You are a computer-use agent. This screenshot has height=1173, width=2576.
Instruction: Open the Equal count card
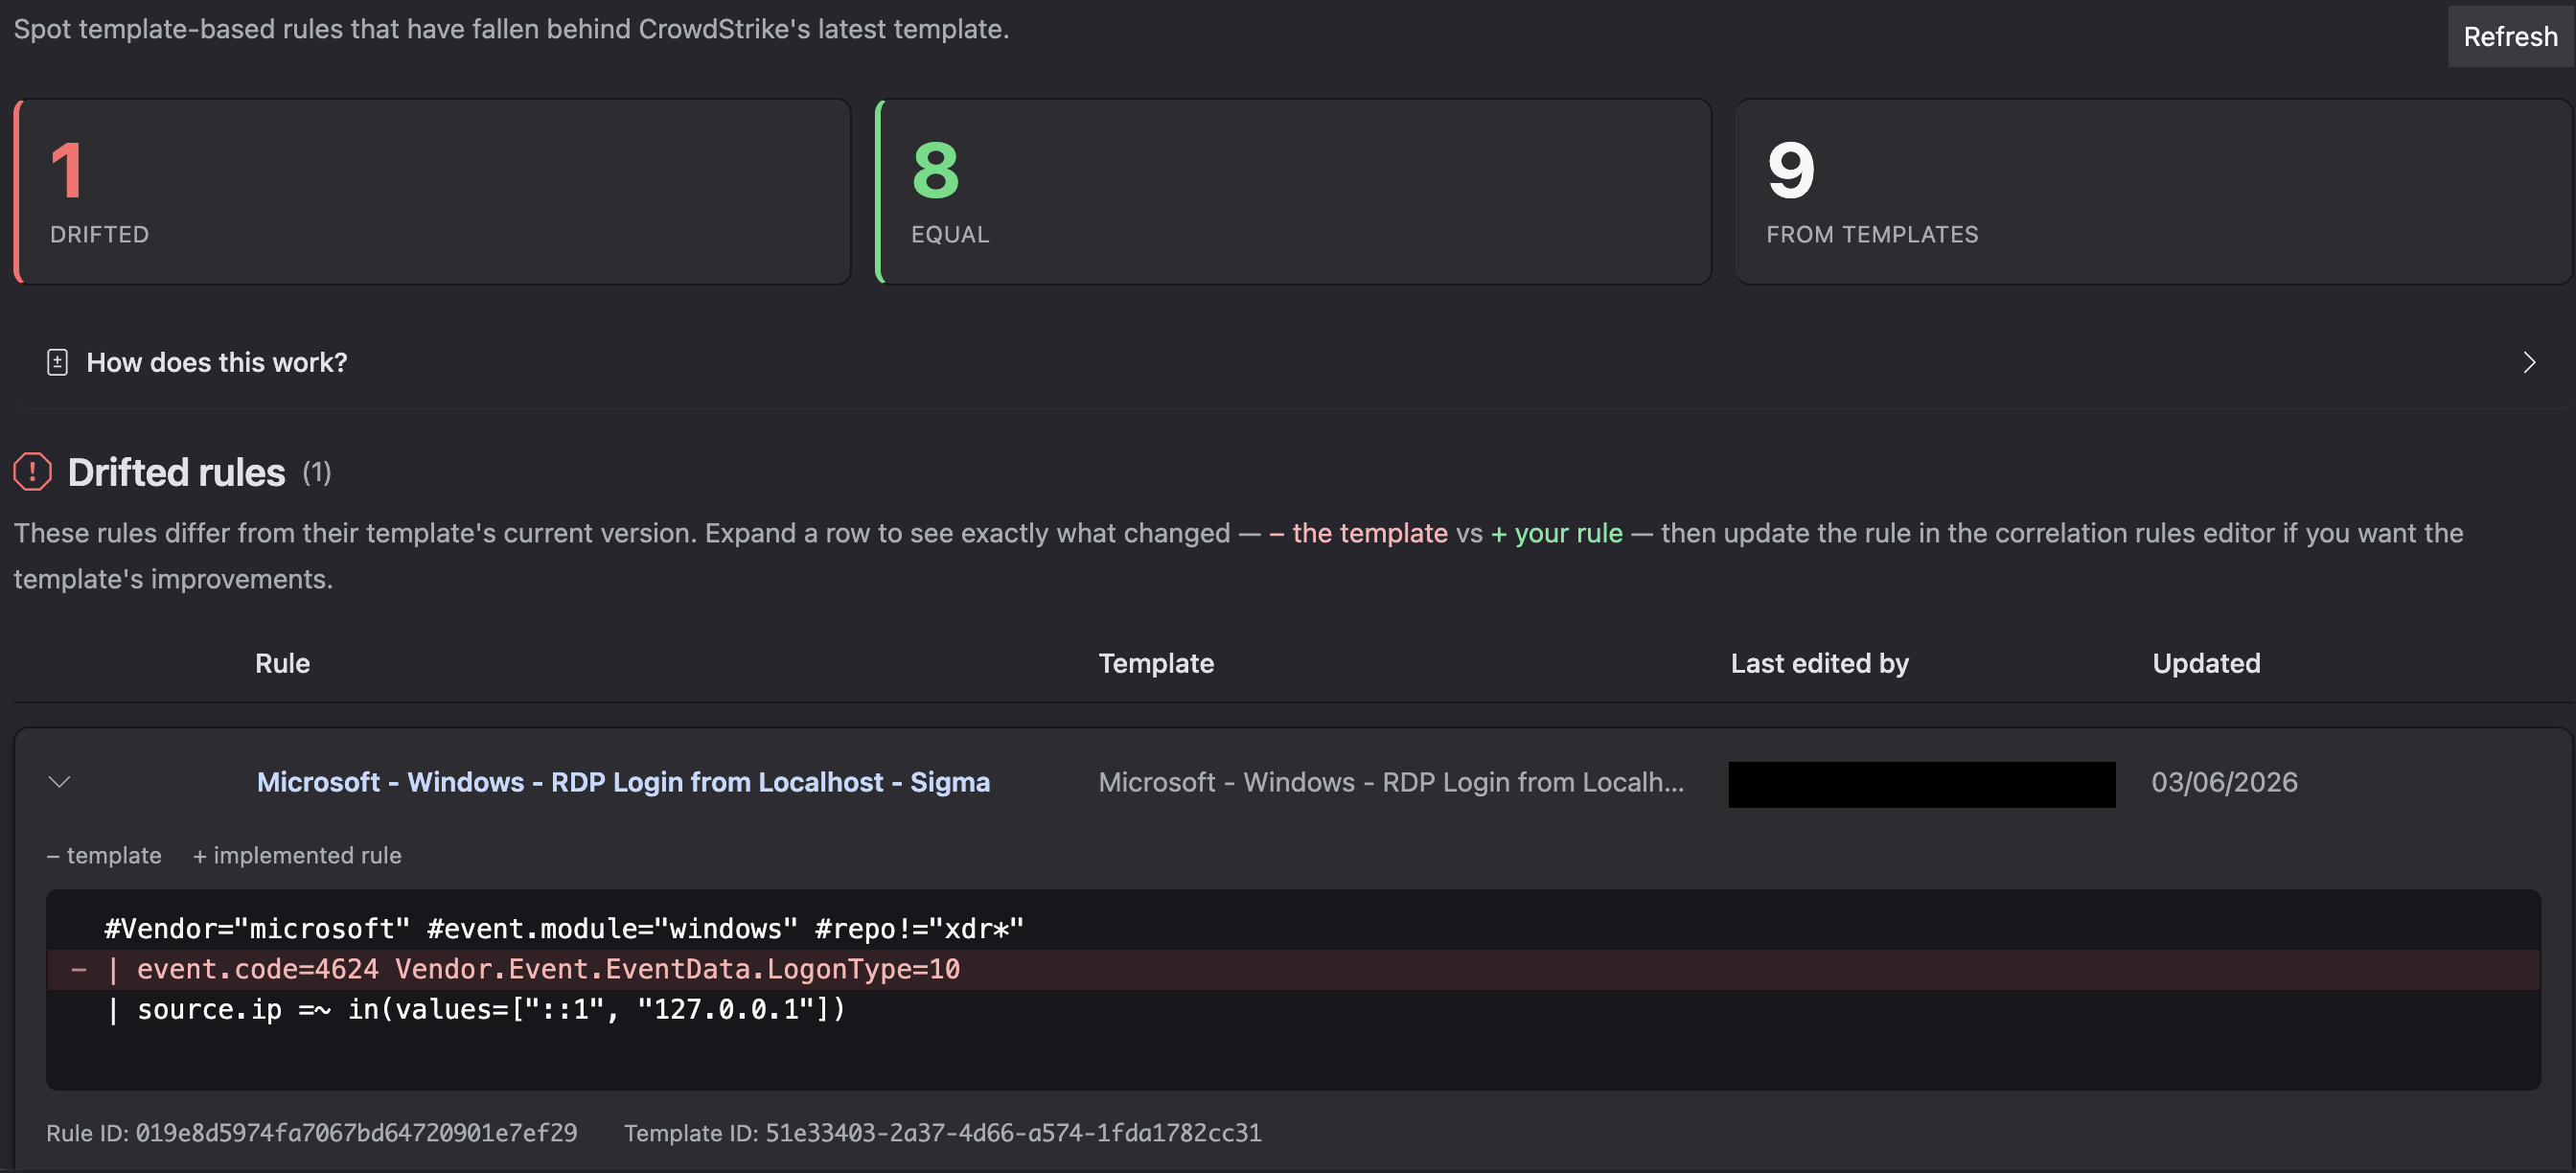[x=1293, y=192]
